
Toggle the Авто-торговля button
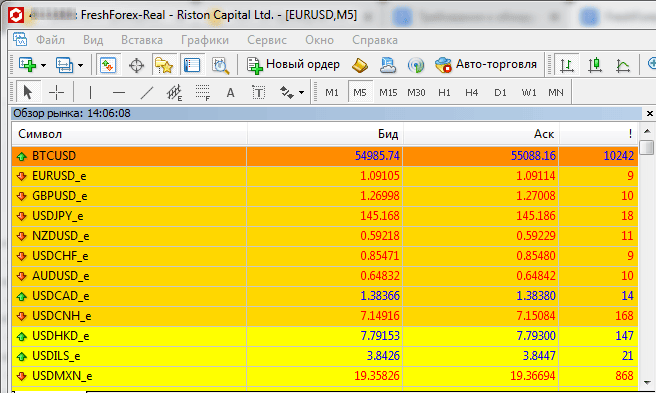[486, 65]
